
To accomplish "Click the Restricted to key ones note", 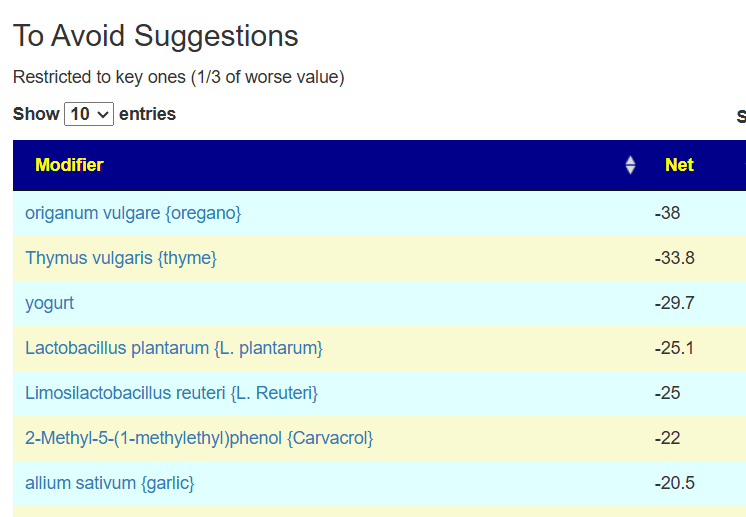I will coord(179,77).
